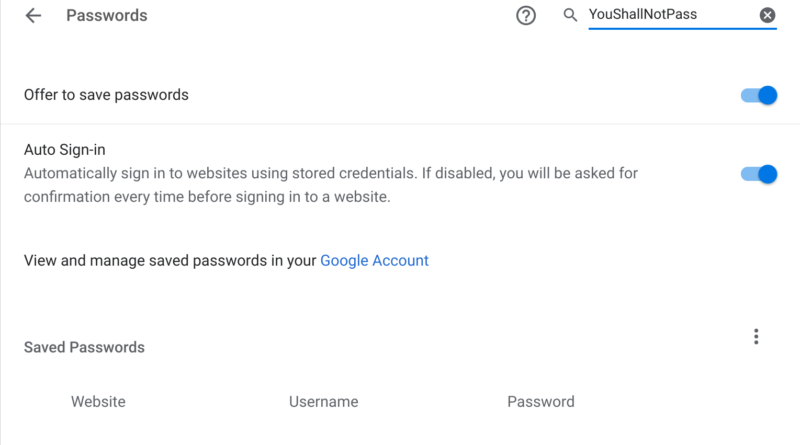The width and height of the screenshot is (800, 445).
Task: Focus the search field containing YouShallNotPass
Action: 672,14
